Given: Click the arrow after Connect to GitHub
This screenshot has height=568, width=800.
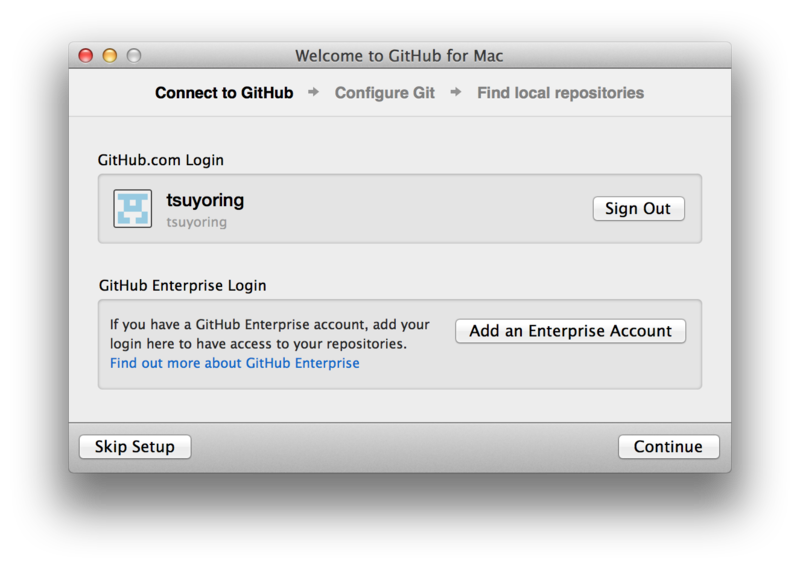Looking at the screenshot, I should pyautogui.click(x=314, y=92).
